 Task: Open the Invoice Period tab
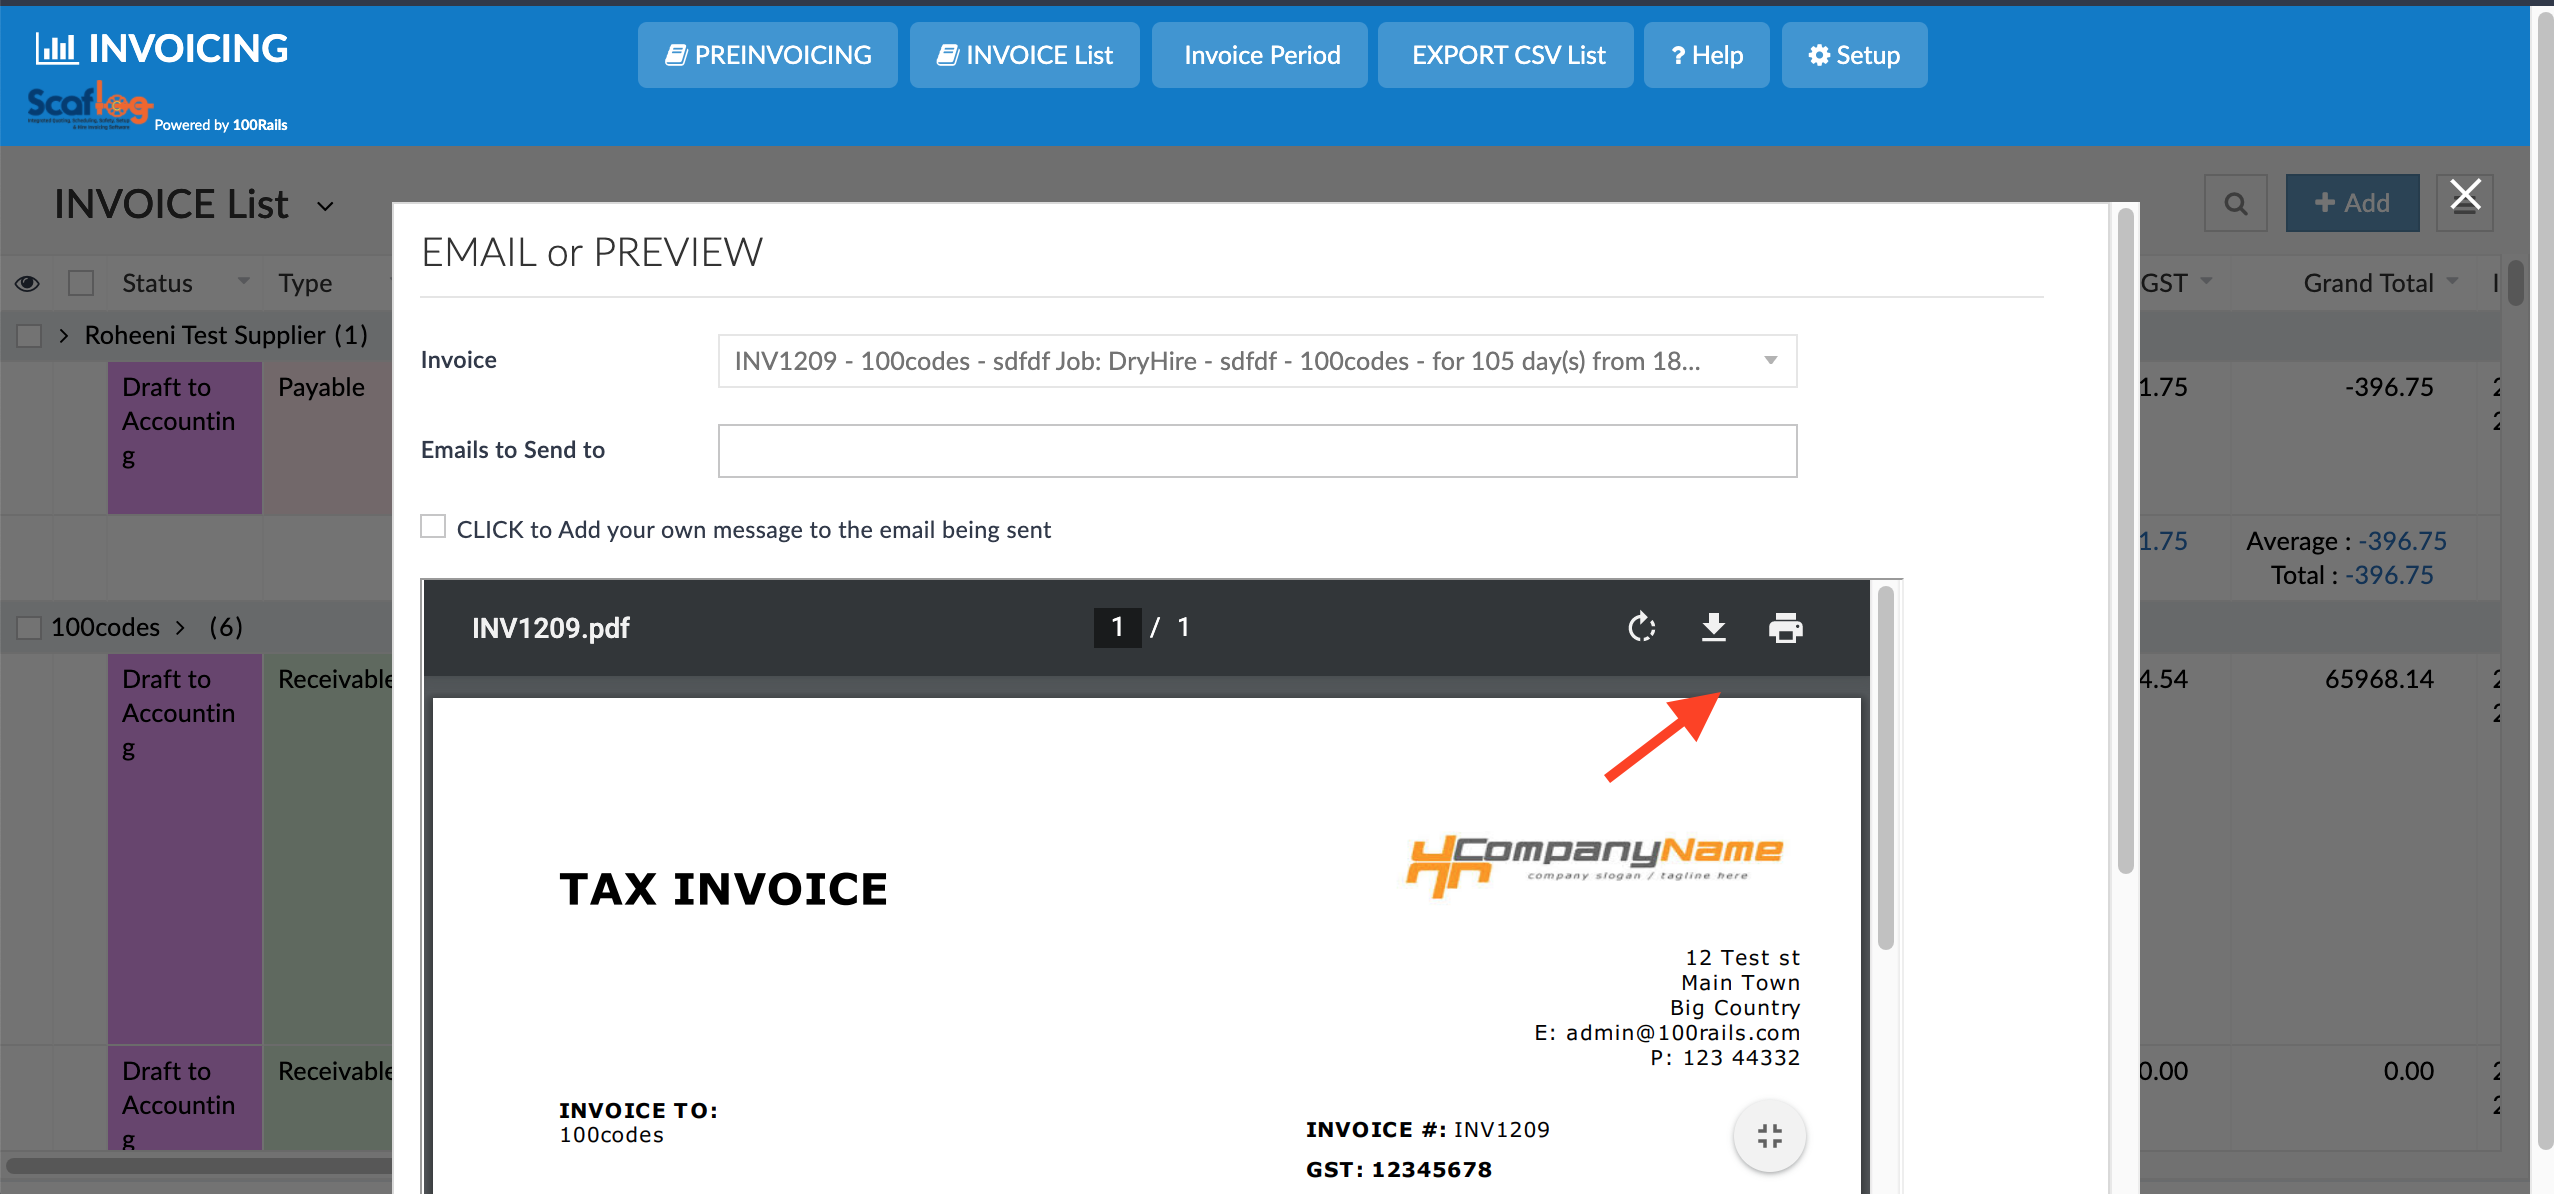(x=1260, y=55)
